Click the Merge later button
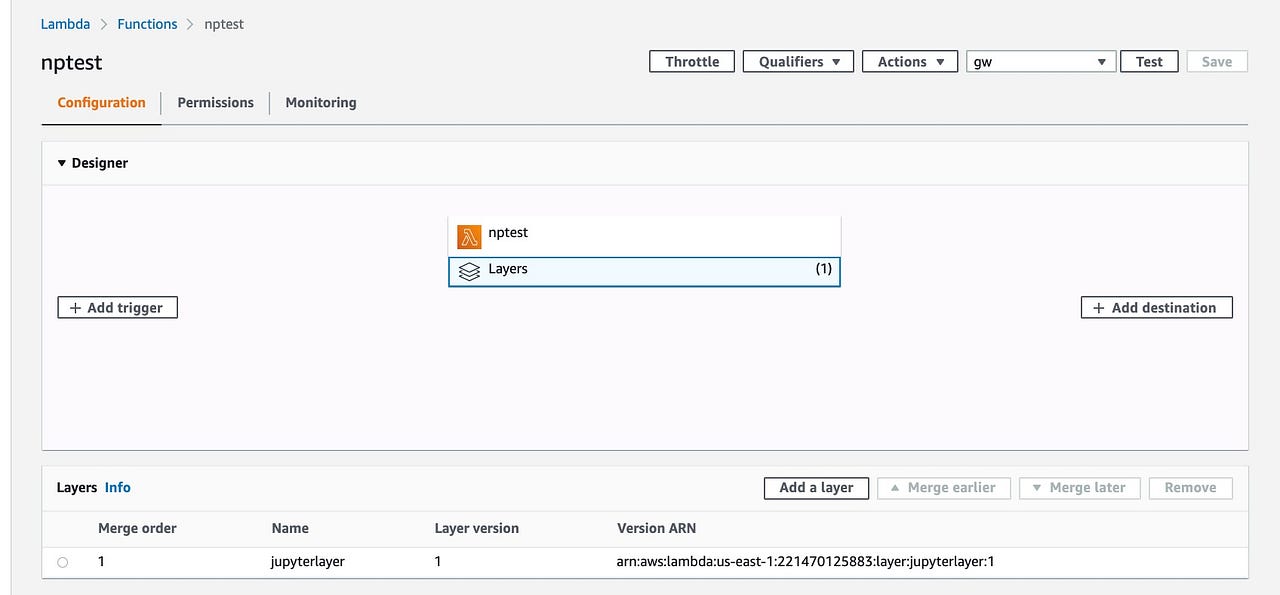Screen dimensions: 1280x595 (x=1079, y=488)
